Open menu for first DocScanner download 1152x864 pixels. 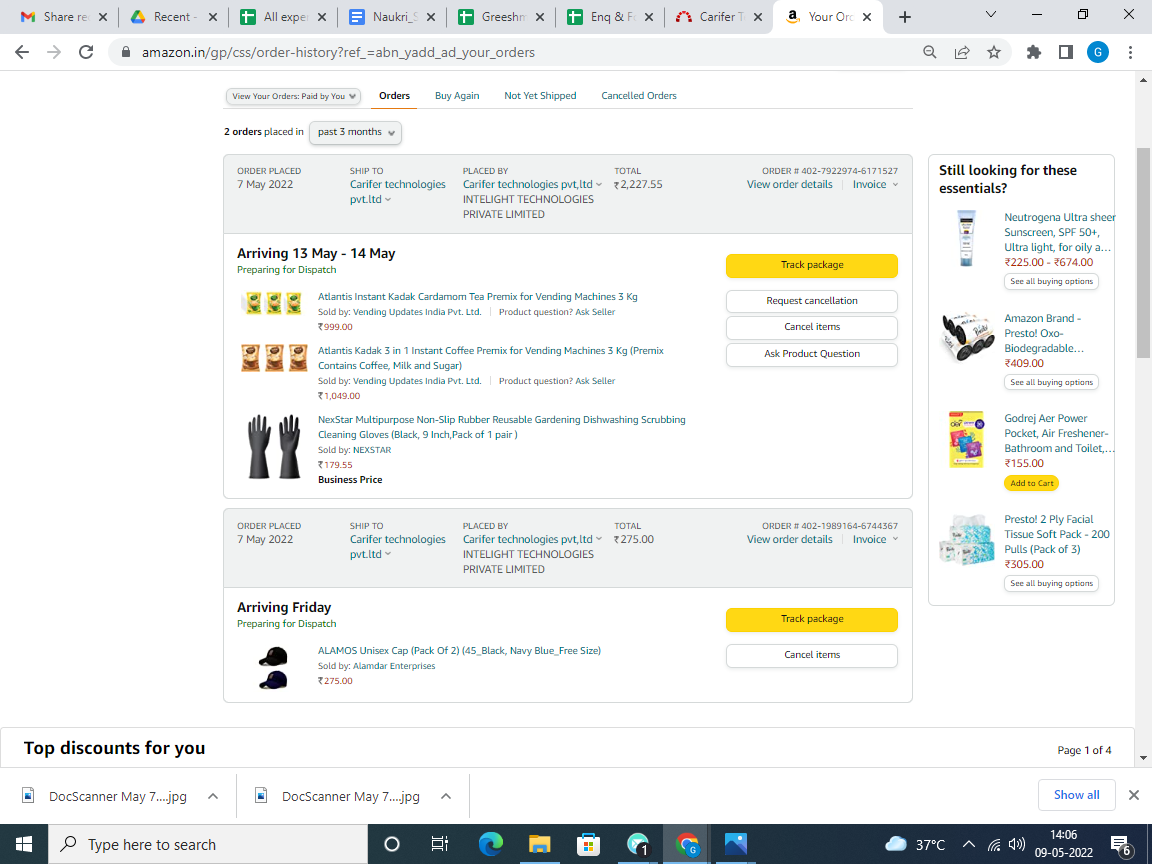tap(213, 796)
